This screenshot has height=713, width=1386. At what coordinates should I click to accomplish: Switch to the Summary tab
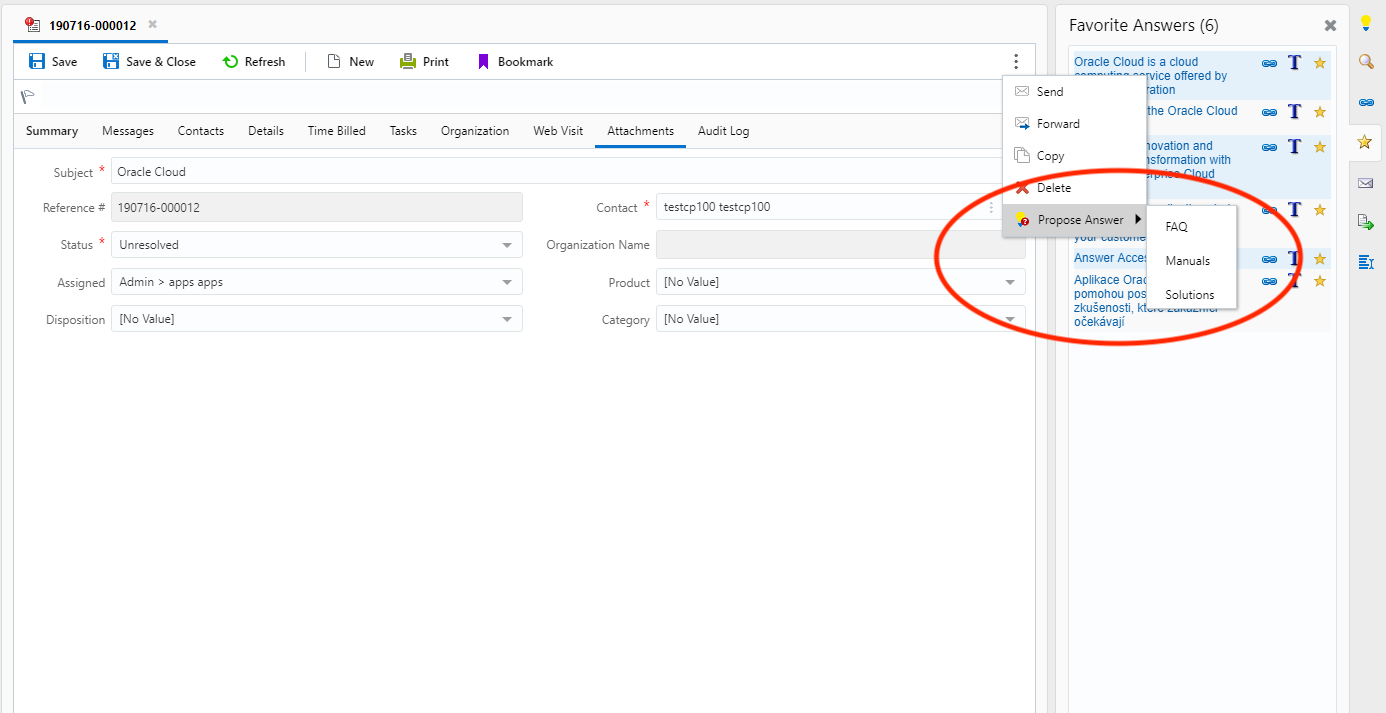[x=52, y=131]
